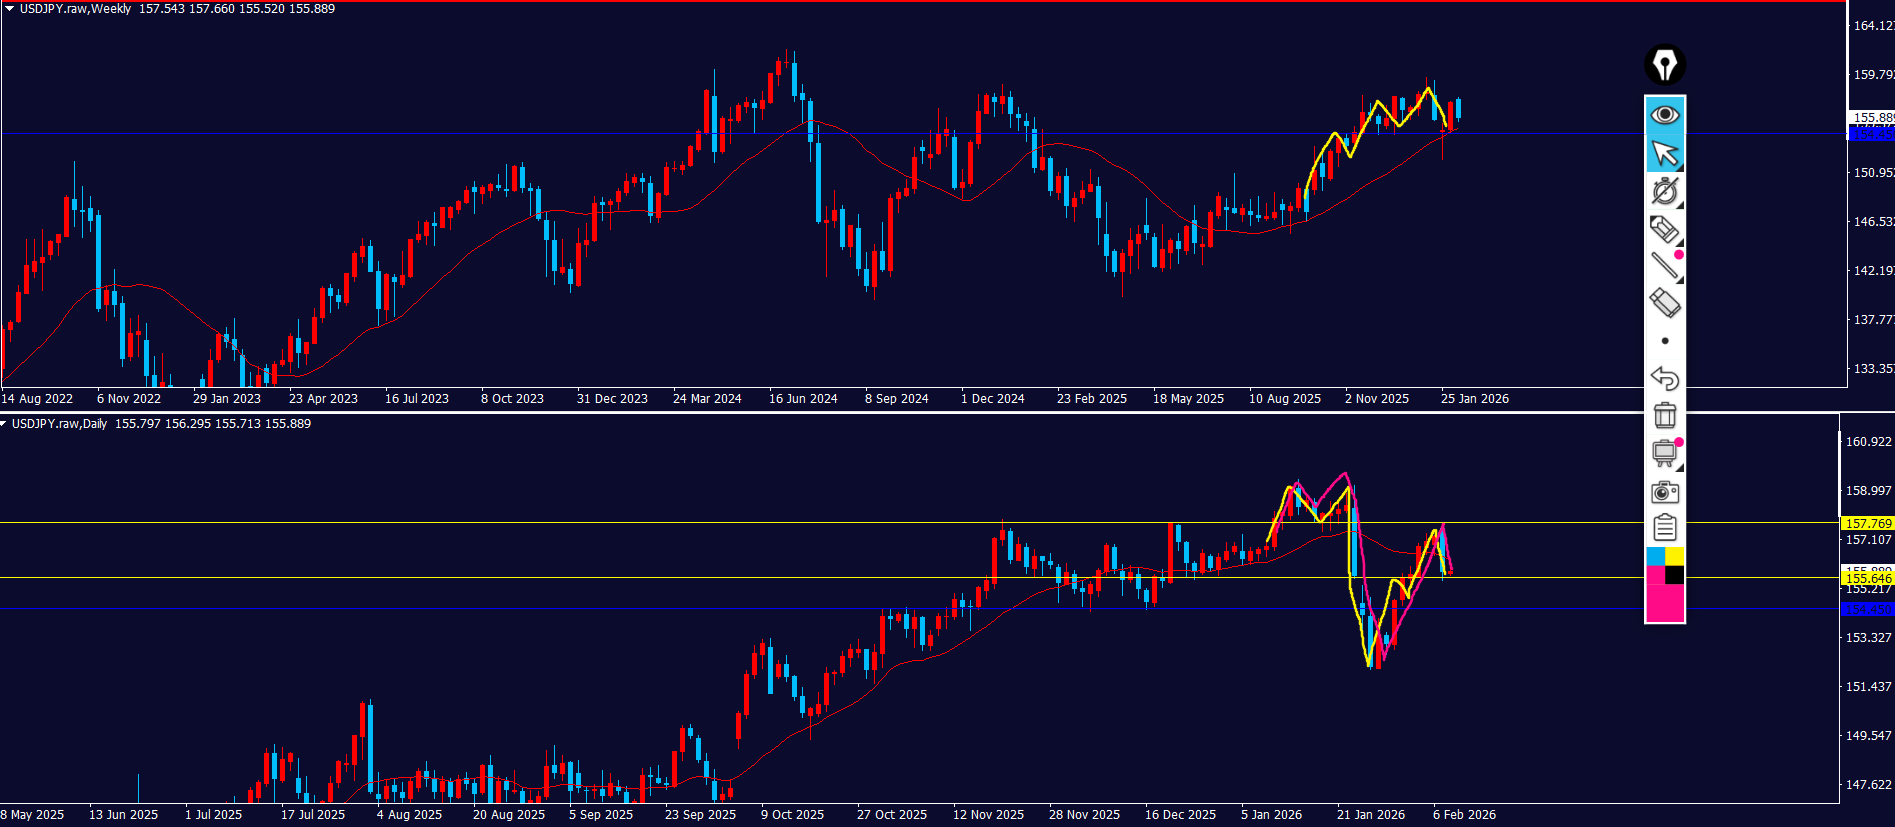Click the Epic Pen nib logo button
This screenshot has height=827, width=1895.
click(x=1665, y=66)
